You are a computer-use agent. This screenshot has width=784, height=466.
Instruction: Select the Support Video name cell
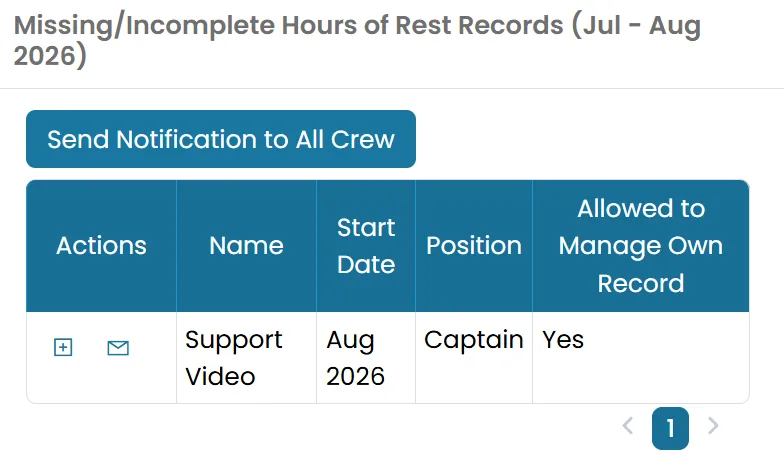point(246,358)
